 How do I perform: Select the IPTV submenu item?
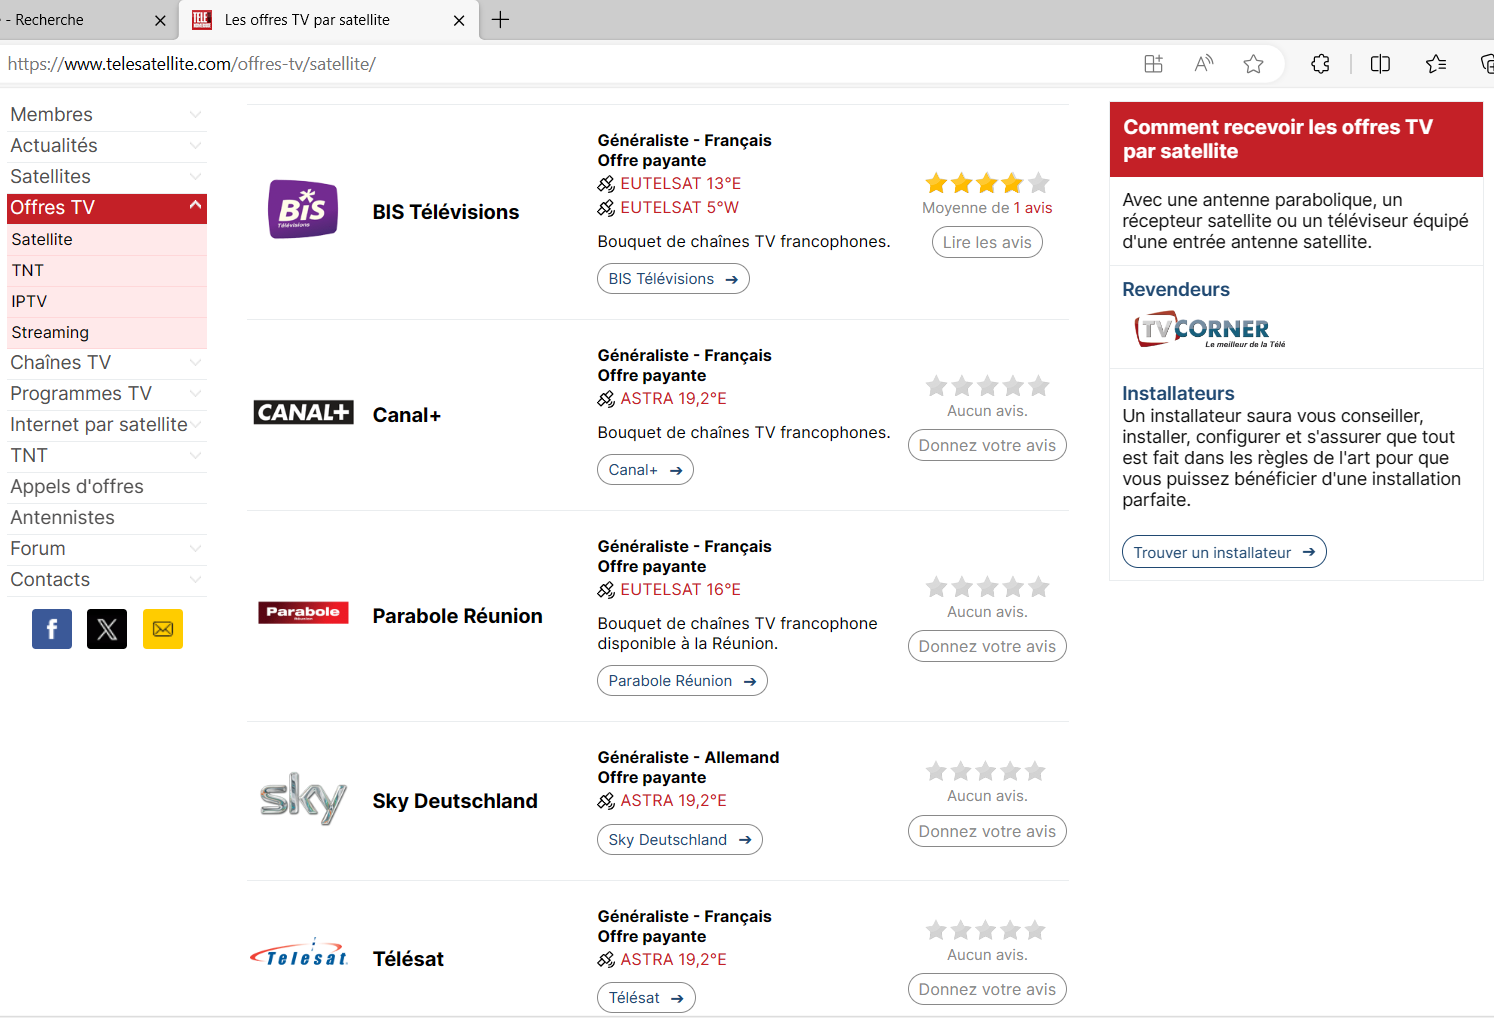click(107, 302)
